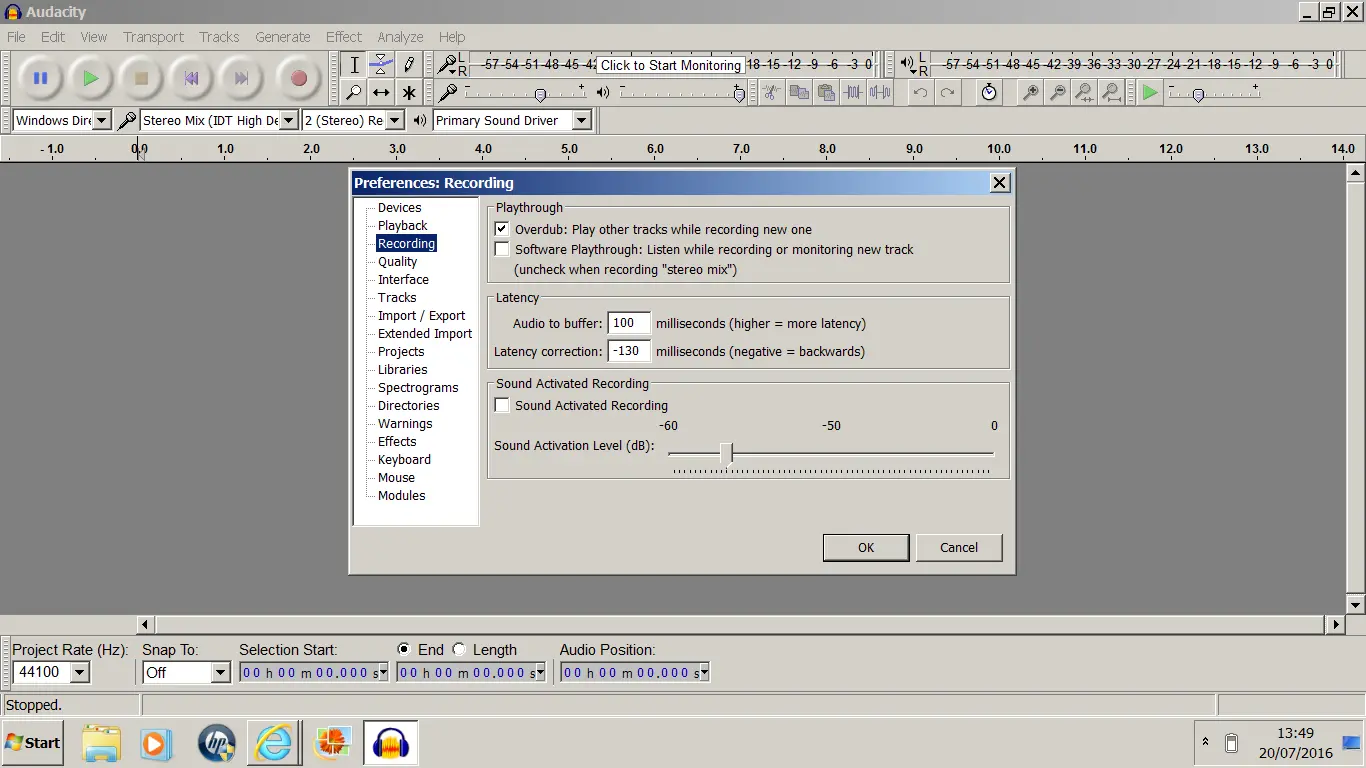Click the Redo arrow icon
The width and height of the screenshot is (1366, 768).
(947, 93)
